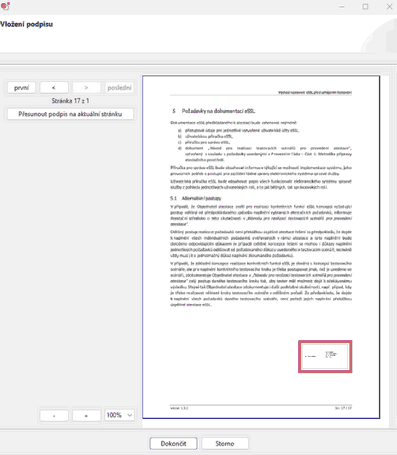Screen dimensions: 397x455
Task: Zoom out with the minus button
Action: coord(54,415)
